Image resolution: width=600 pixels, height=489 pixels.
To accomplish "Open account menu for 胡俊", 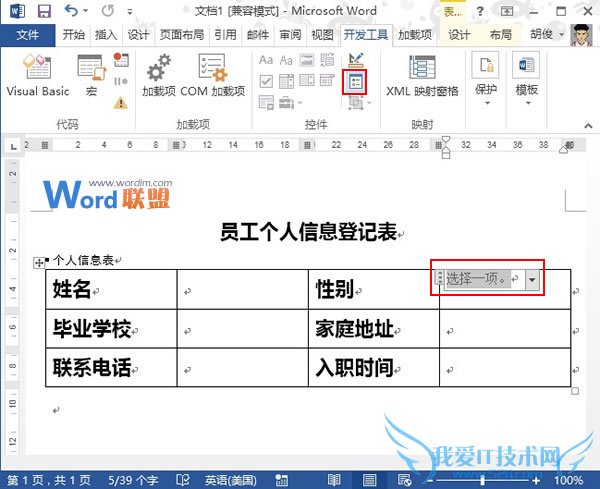I will [547, 35].
